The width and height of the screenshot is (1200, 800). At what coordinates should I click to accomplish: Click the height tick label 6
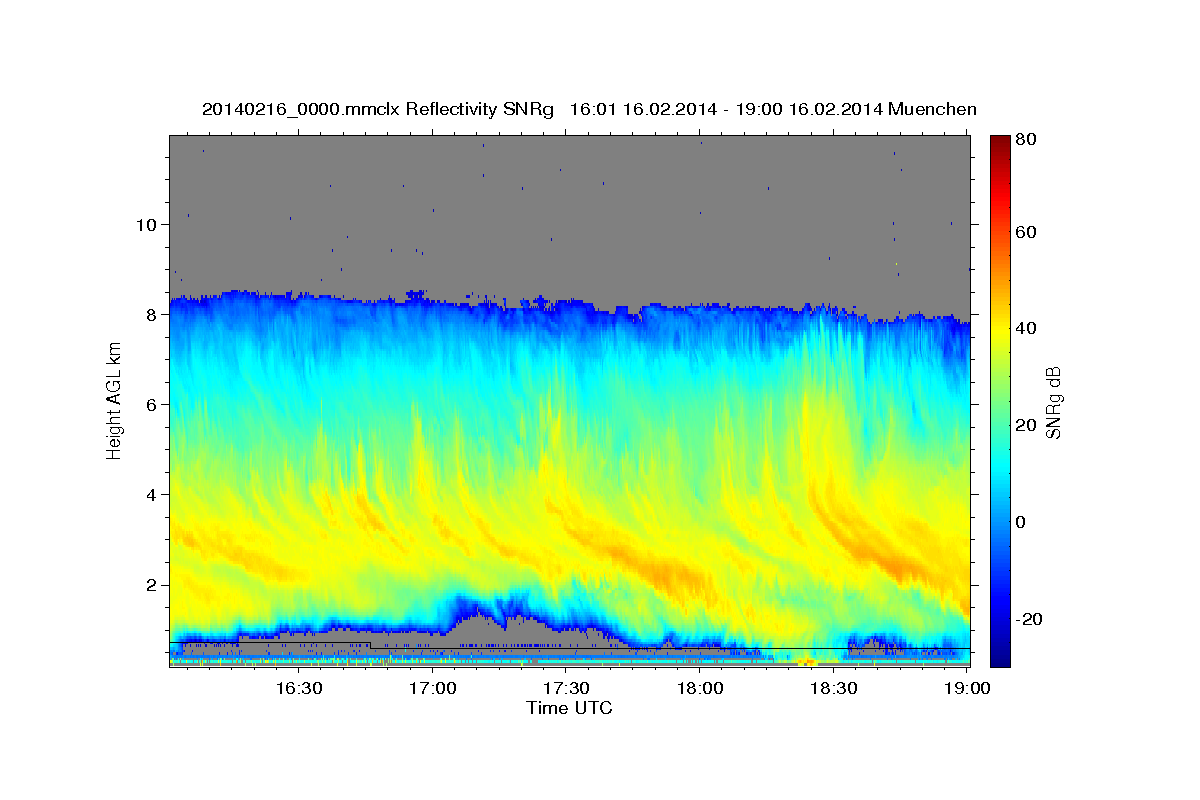[x=152, y=404]
